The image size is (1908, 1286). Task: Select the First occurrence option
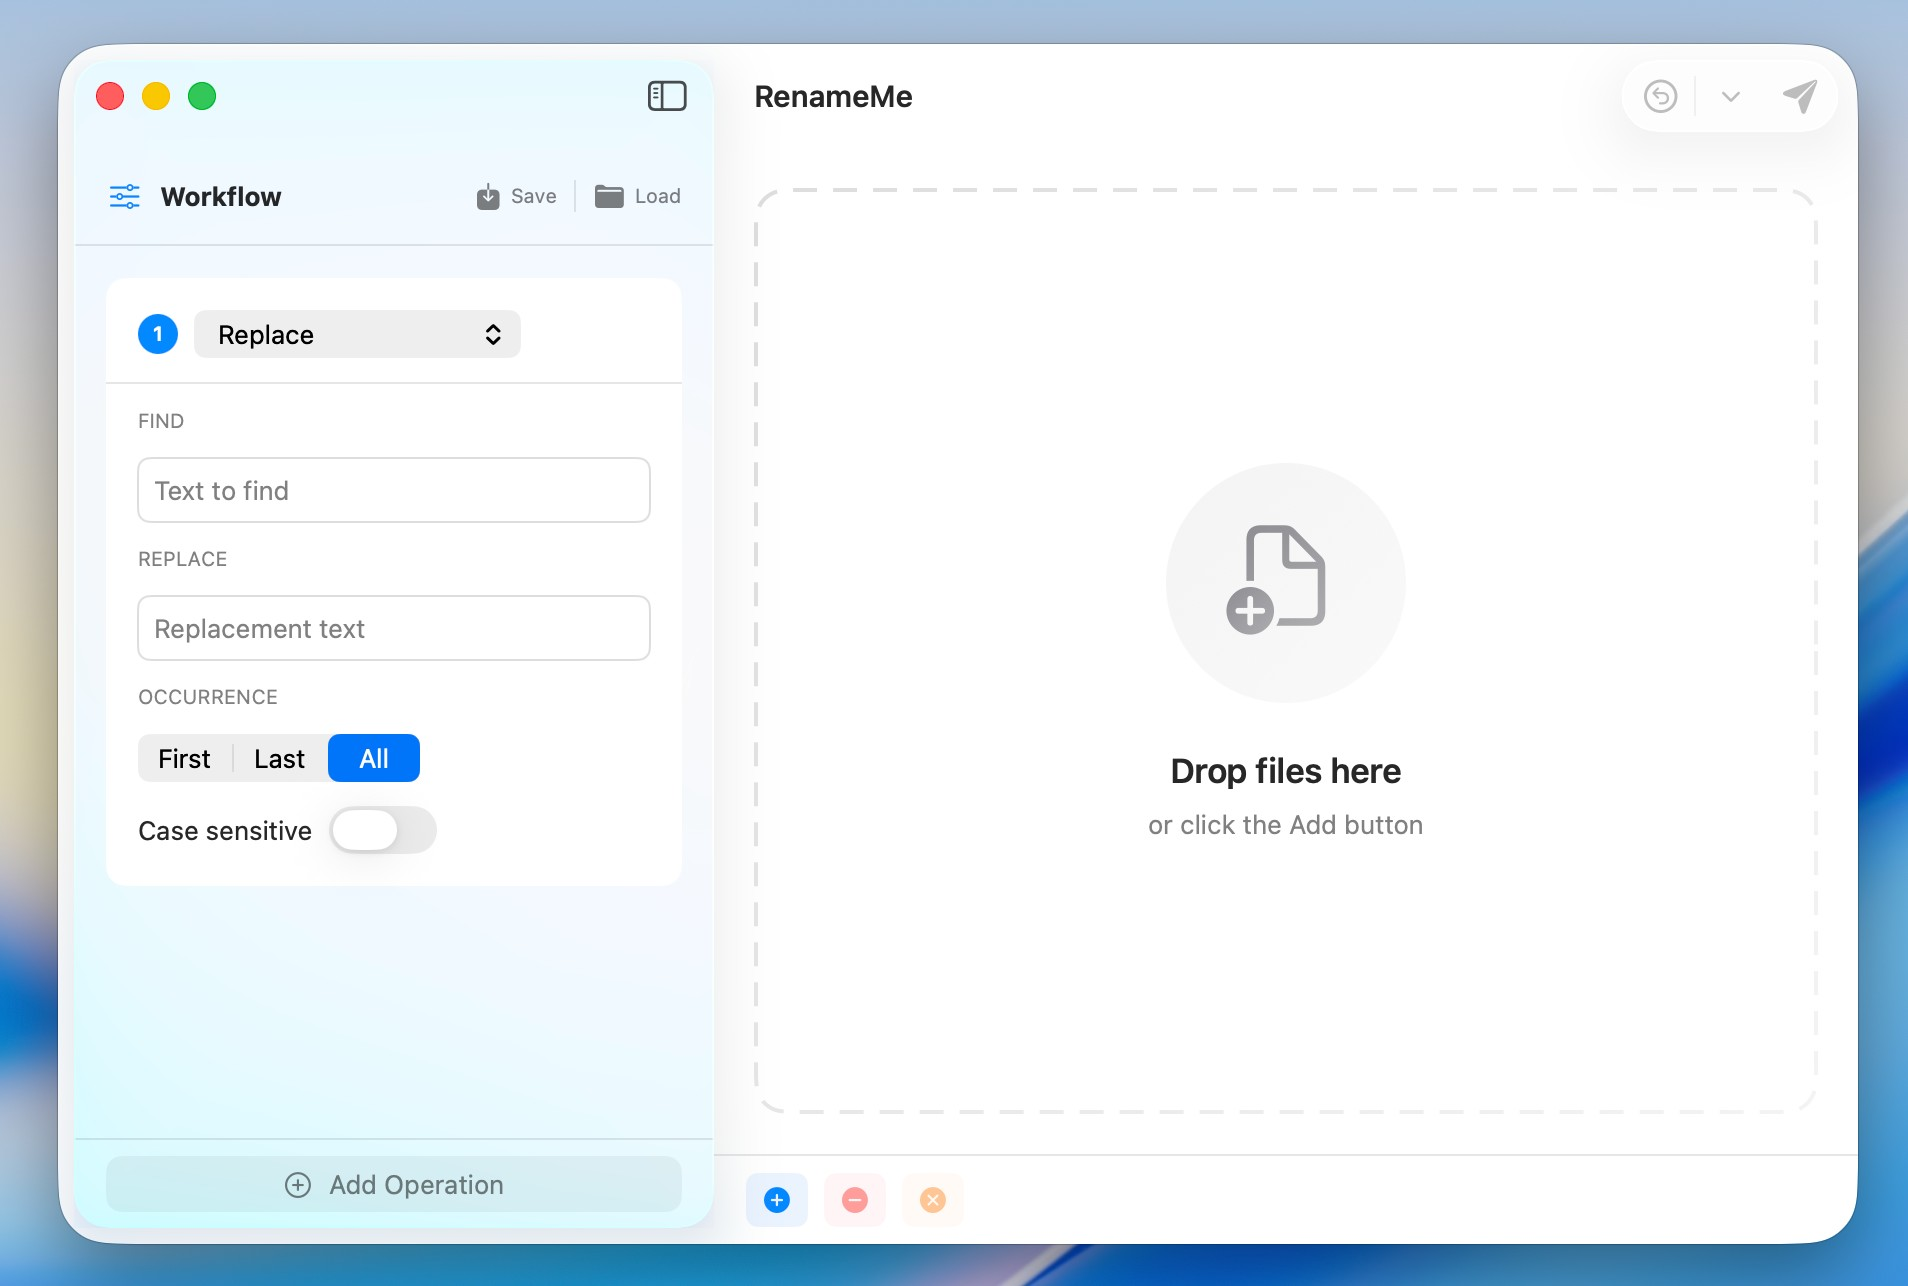pos(184,758)
